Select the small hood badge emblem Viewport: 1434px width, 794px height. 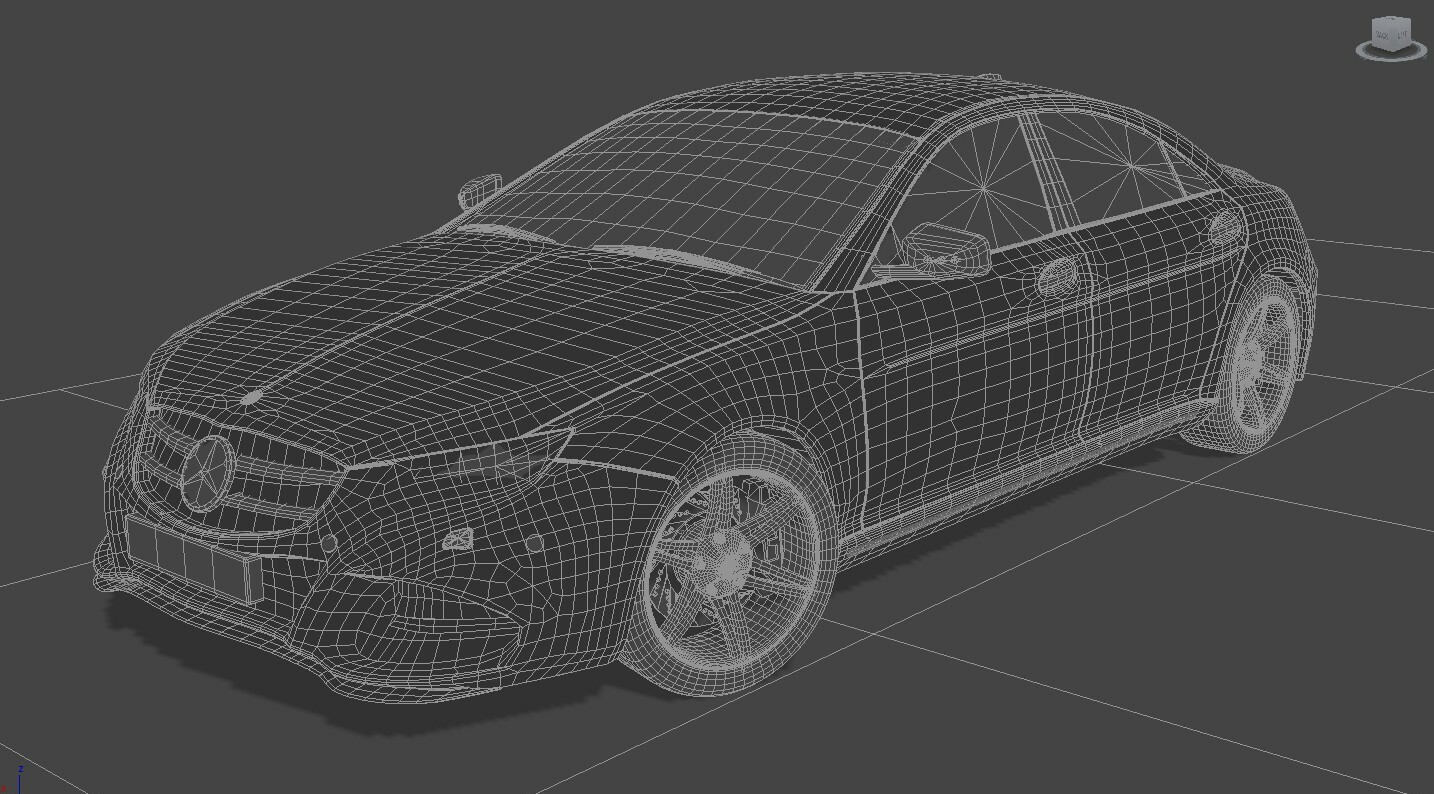(x=251, y=397)
